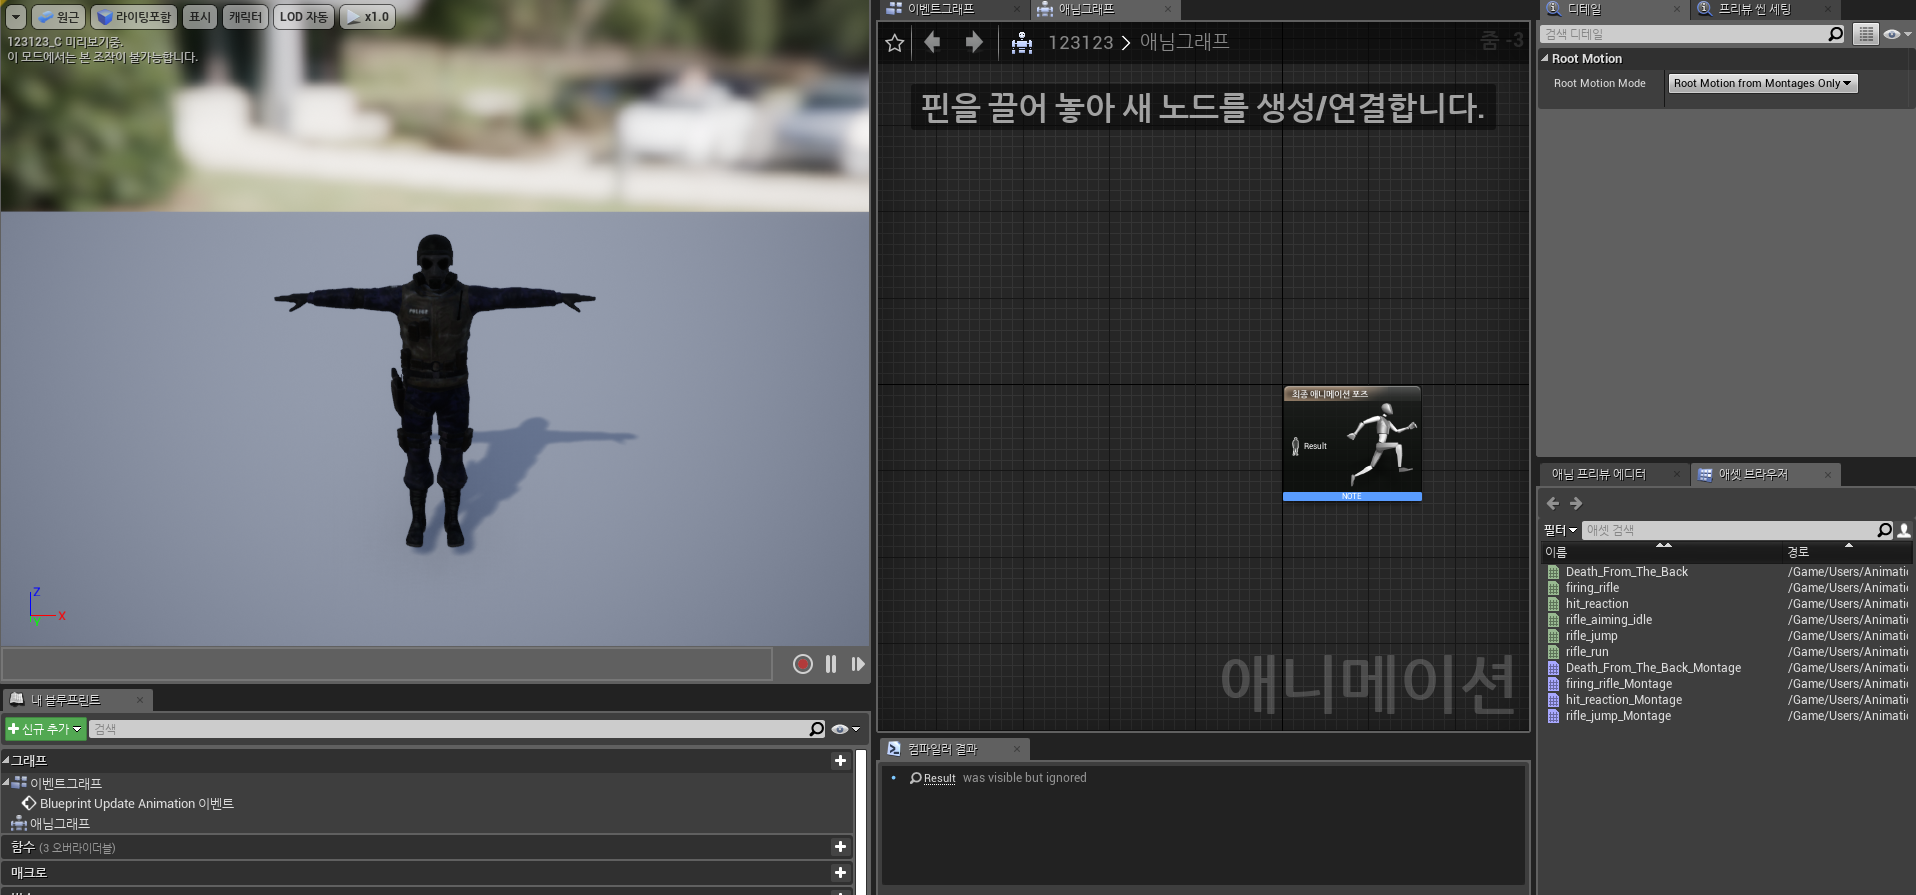Select the rifle_jump_Montage asset
This screenshot has height=895, width=1916.
(1618, 716)
